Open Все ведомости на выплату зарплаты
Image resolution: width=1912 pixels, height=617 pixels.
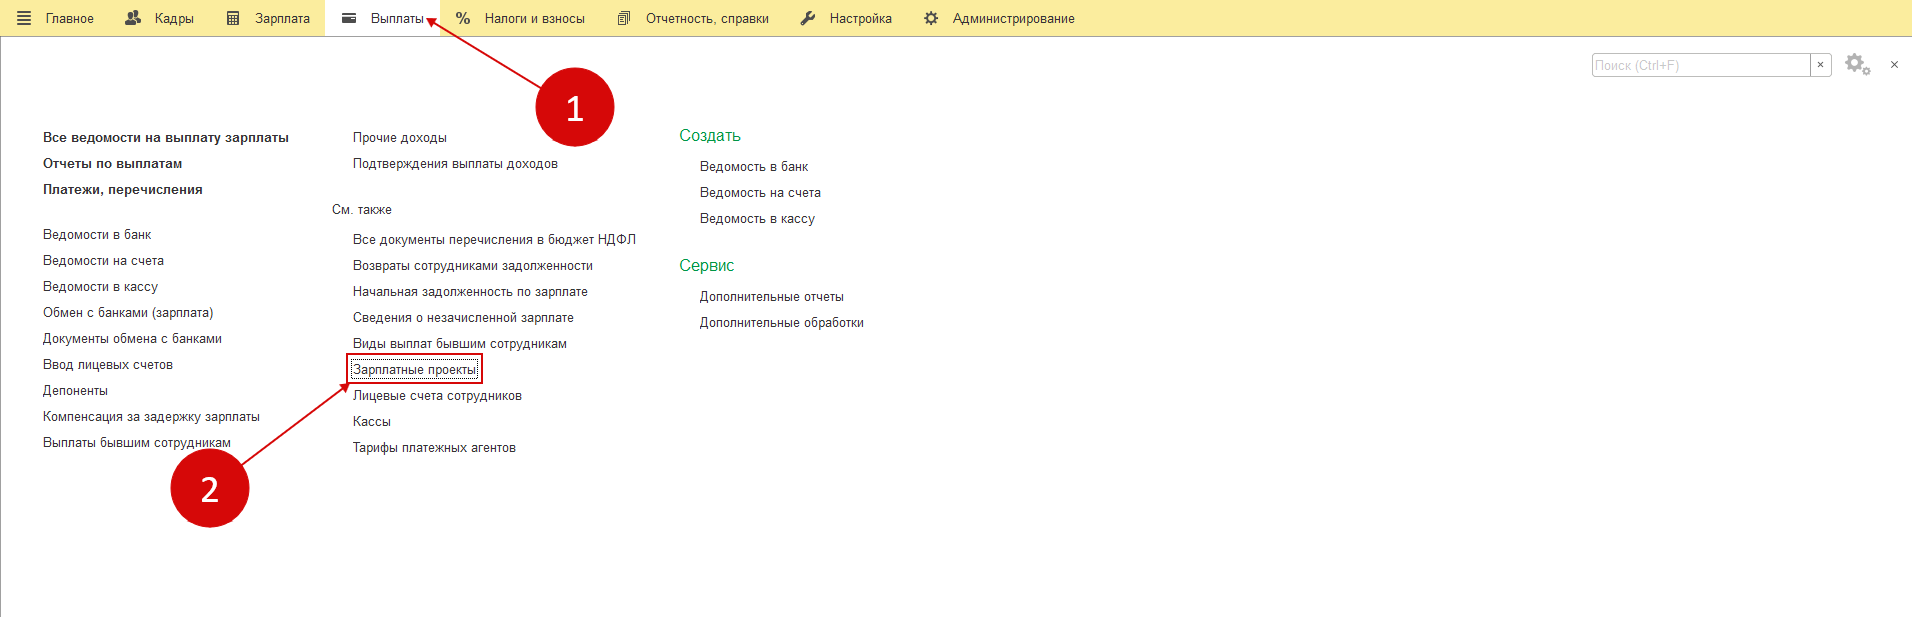tap(166, 138)
